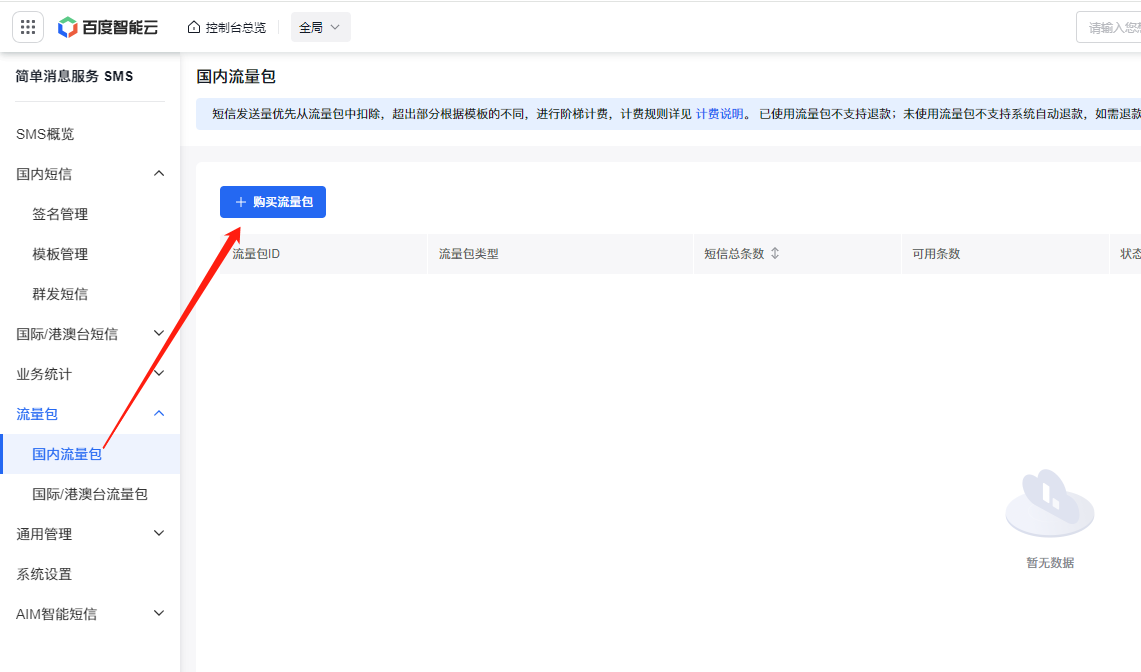Click the home icon beside 控制台总览
1141x672 pixels.
(194, 27)
